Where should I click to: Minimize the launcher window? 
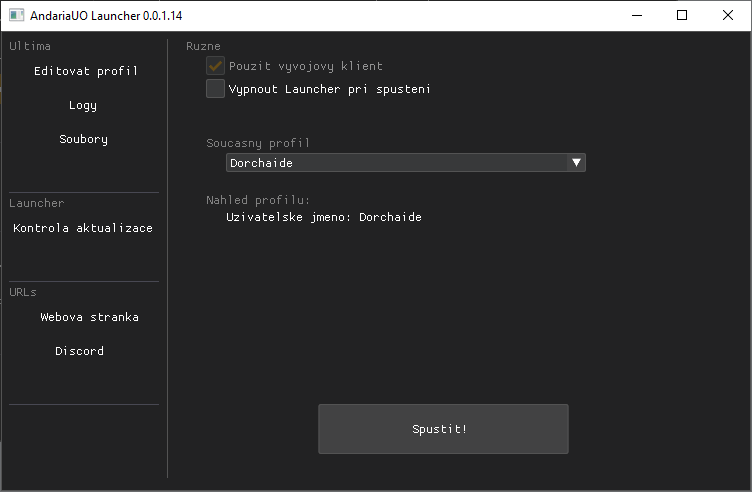(636, 16)
